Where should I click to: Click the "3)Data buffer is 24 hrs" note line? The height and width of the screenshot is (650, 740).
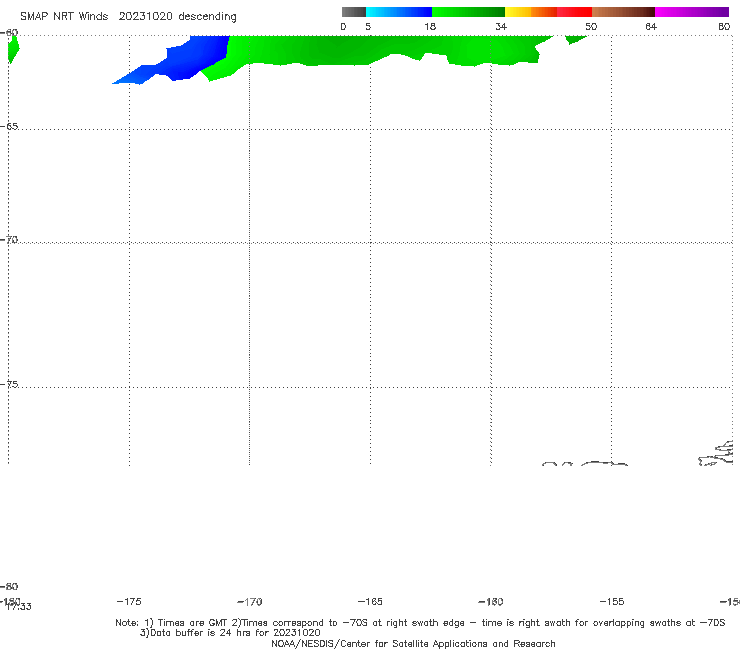[x=230, y=633]
